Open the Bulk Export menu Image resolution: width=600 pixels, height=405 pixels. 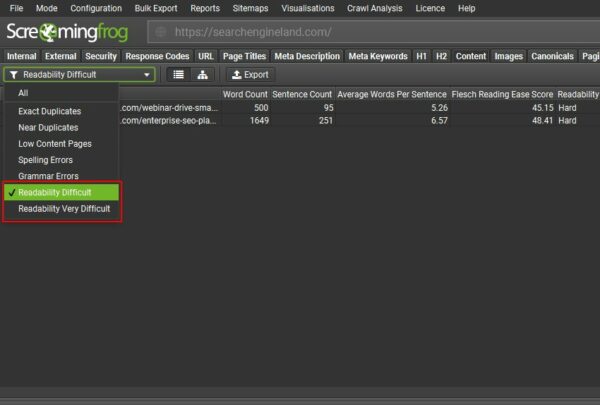click(x=155, y=8)
